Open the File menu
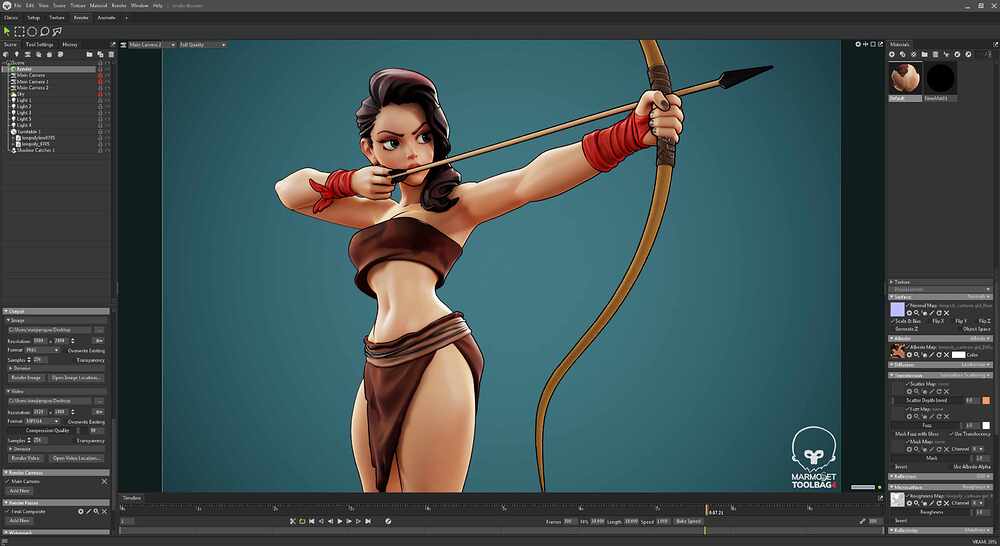 [x=17, y=5]
